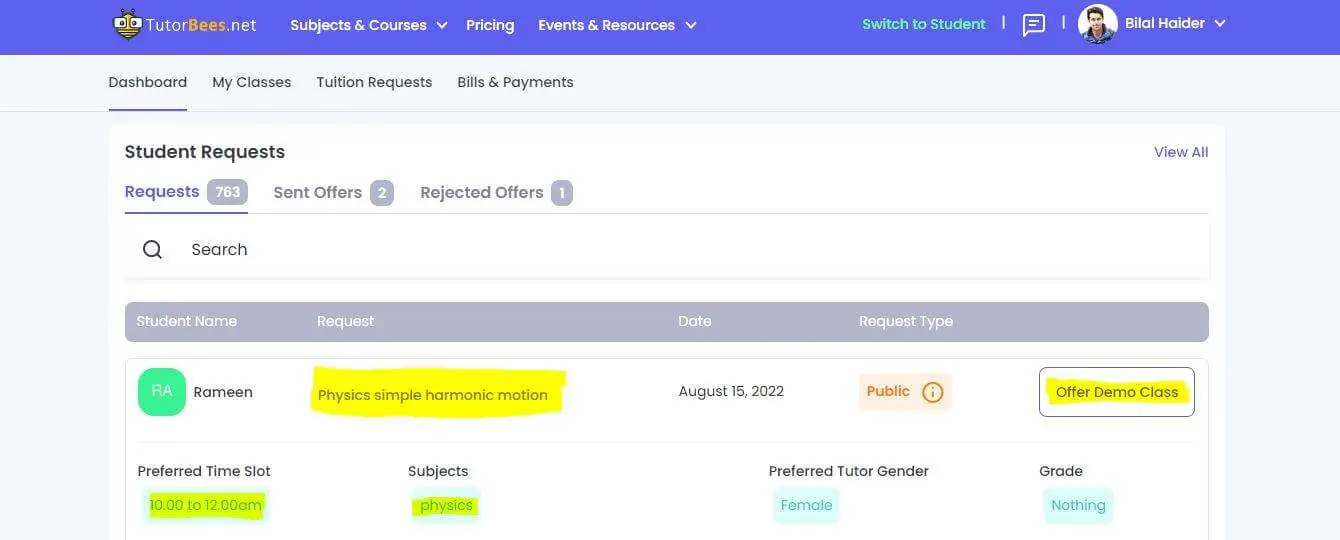Click the TutorBees bee logo icon

pos(127,25)
